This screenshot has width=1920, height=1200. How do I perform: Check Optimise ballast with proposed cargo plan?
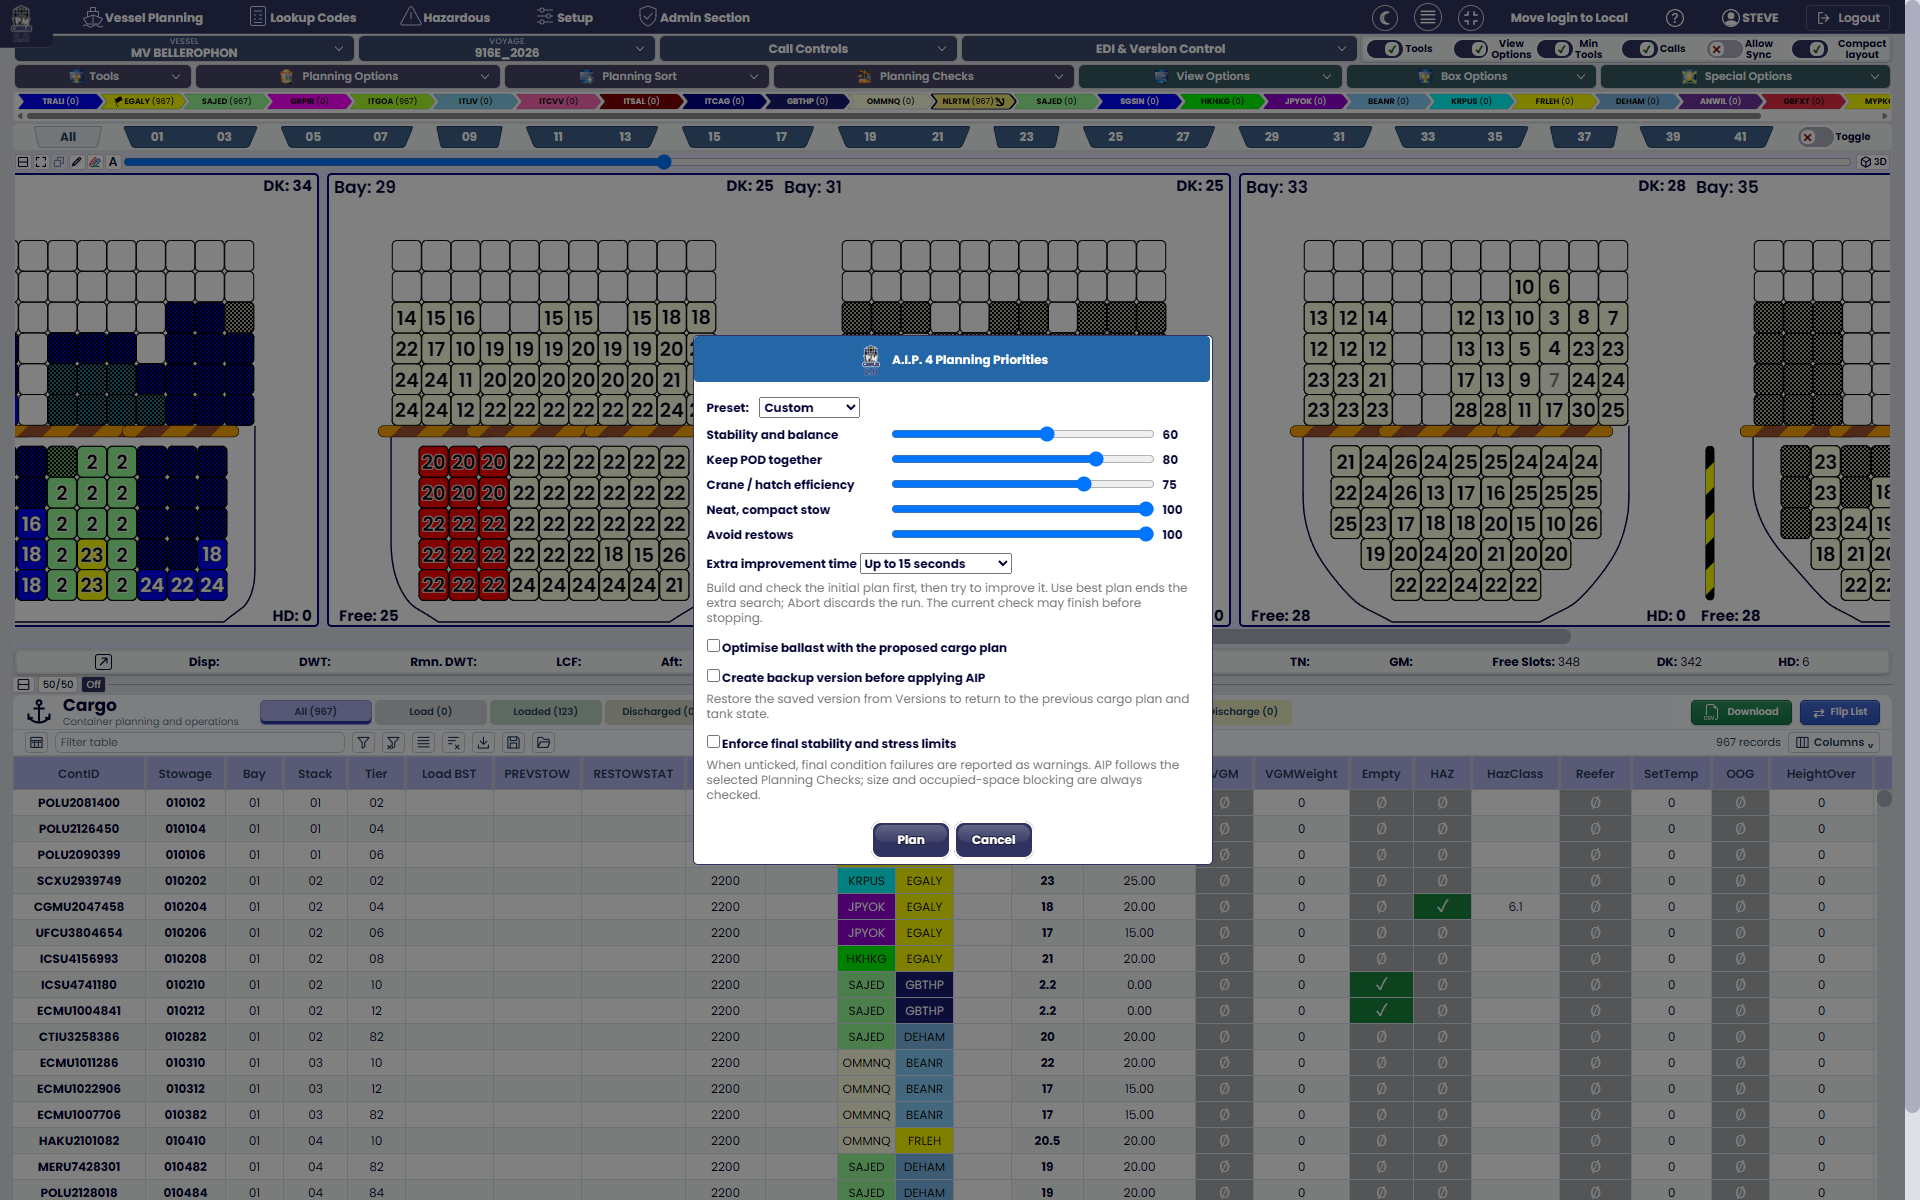click(713, 647)
